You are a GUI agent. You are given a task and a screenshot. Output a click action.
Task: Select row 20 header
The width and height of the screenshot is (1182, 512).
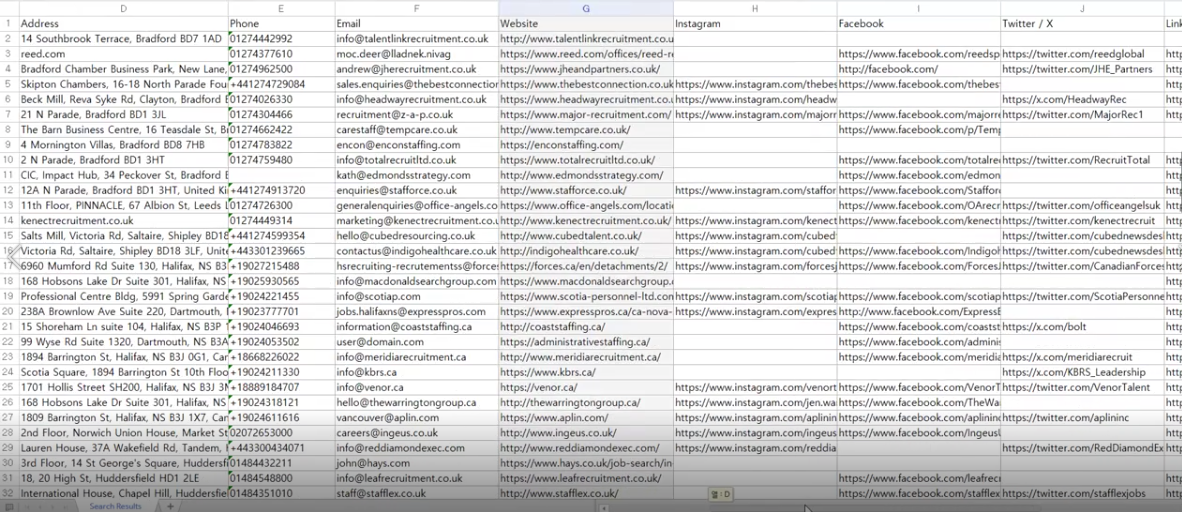tap(9, 311)
